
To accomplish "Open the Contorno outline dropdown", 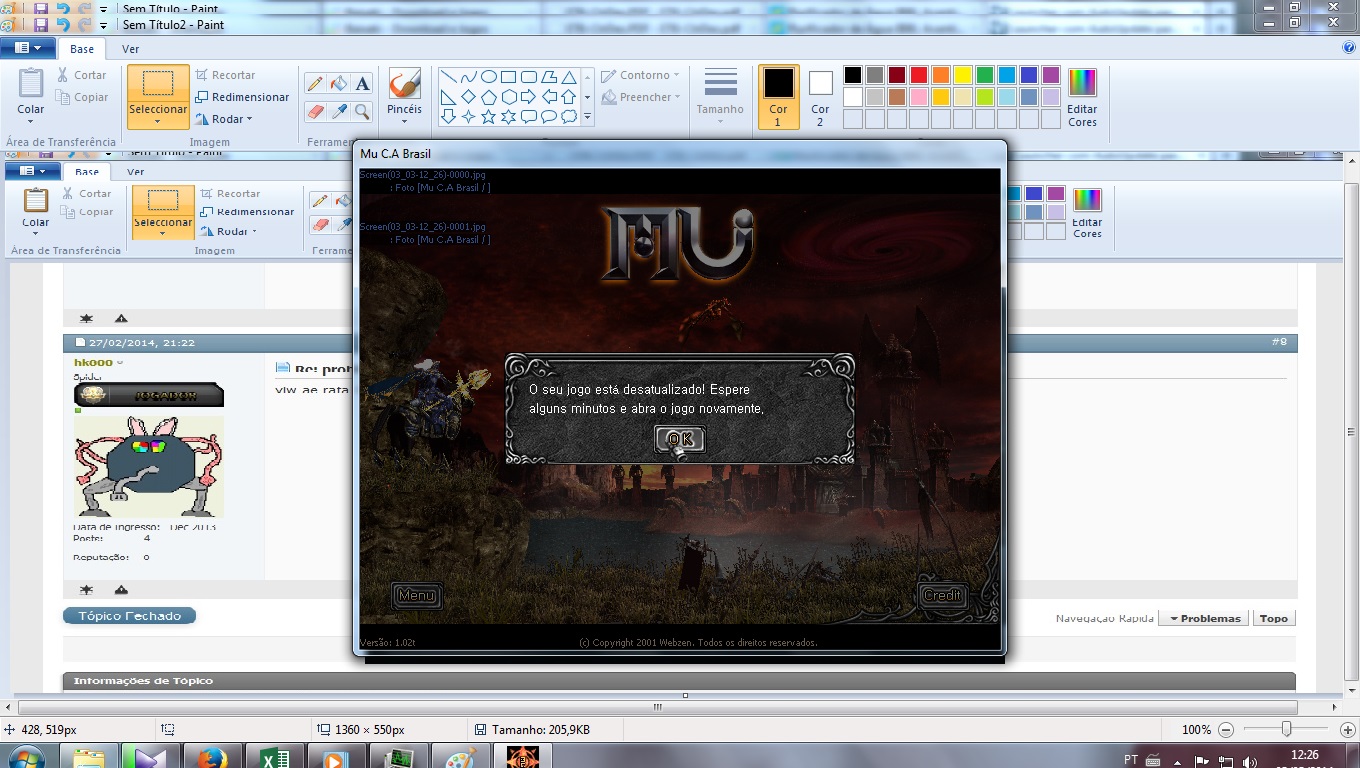I will [x=640, y=75].
